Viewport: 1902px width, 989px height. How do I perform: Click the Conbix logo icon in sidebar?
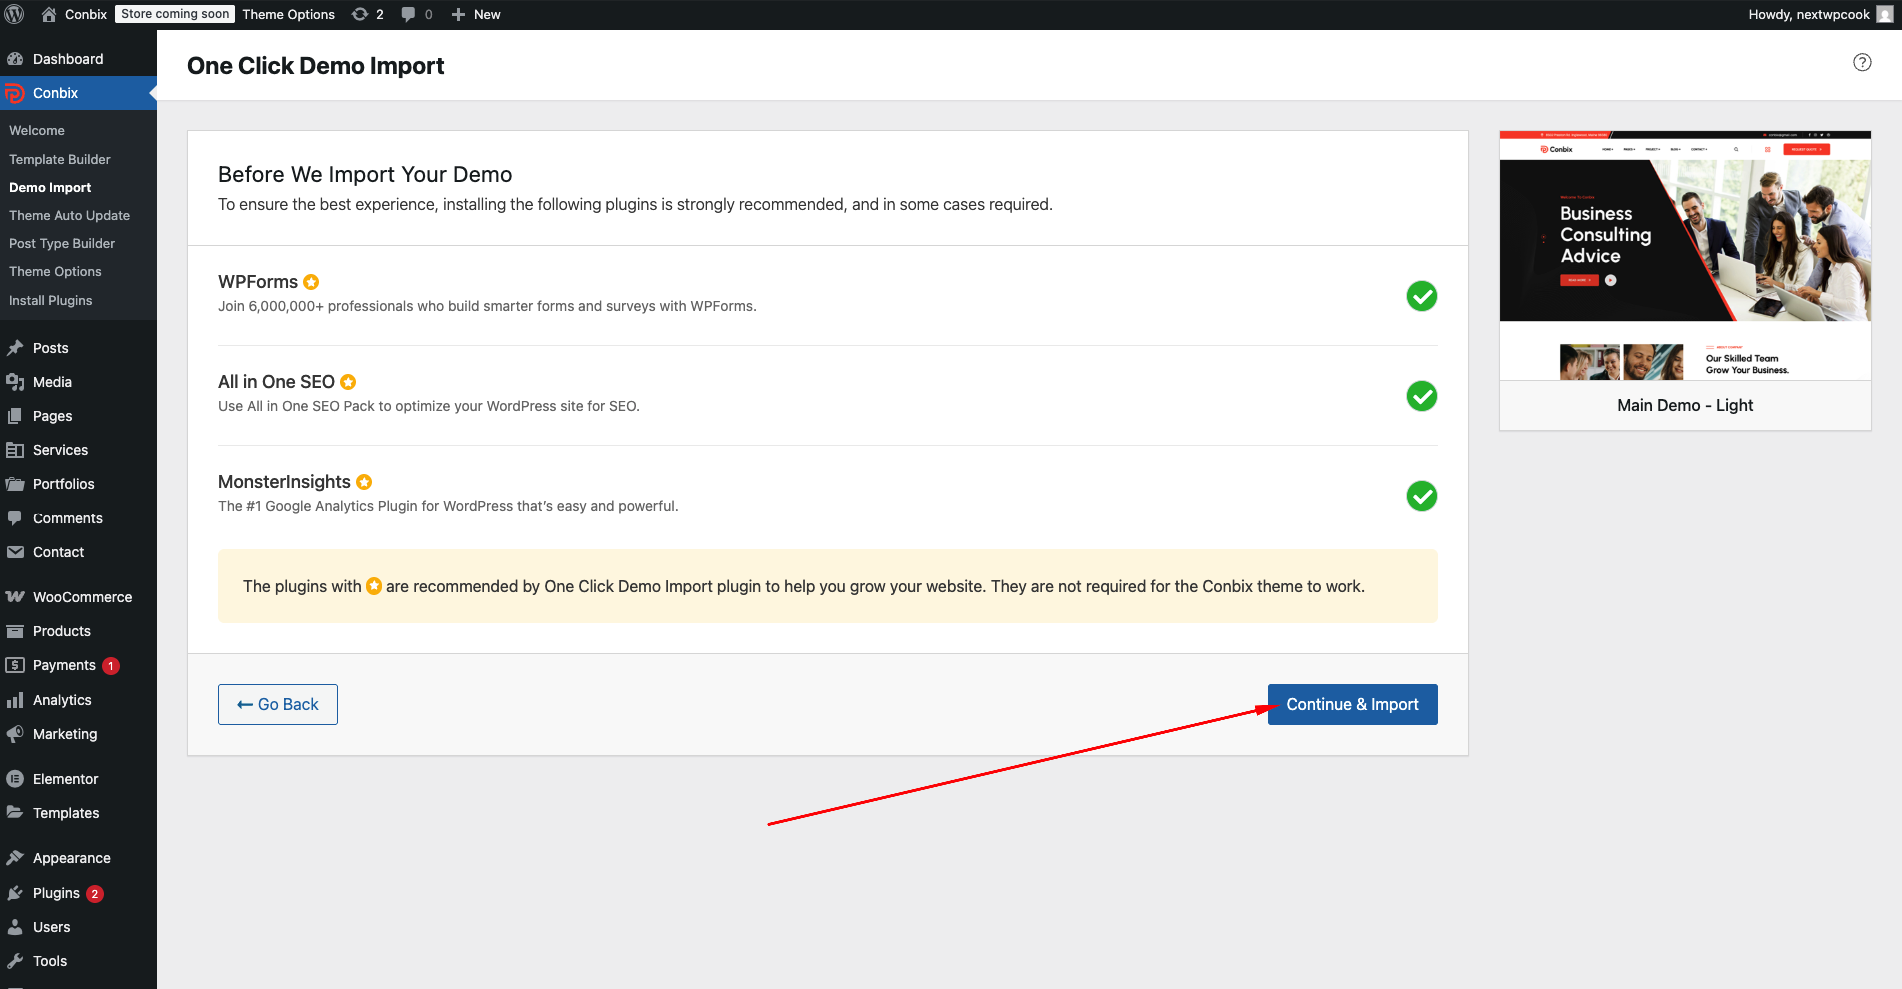[15, 93]
